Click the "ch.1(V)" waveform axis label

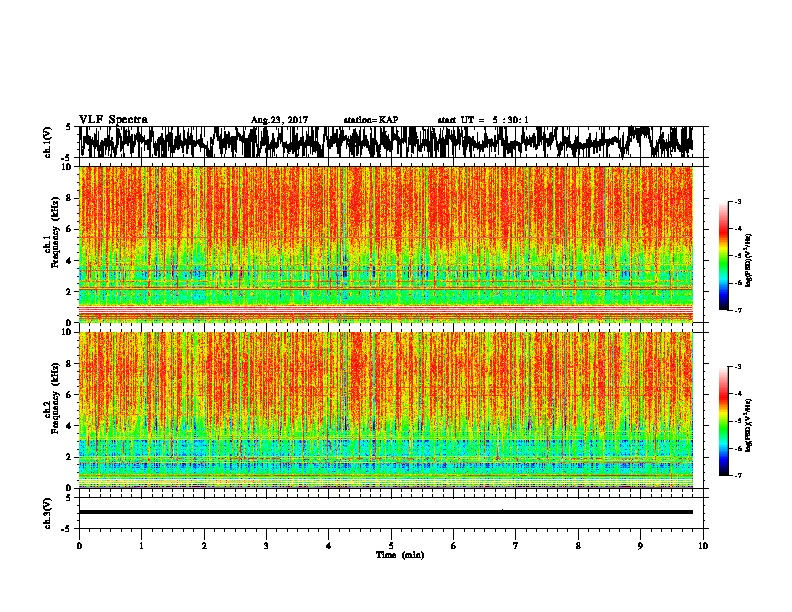47,142
